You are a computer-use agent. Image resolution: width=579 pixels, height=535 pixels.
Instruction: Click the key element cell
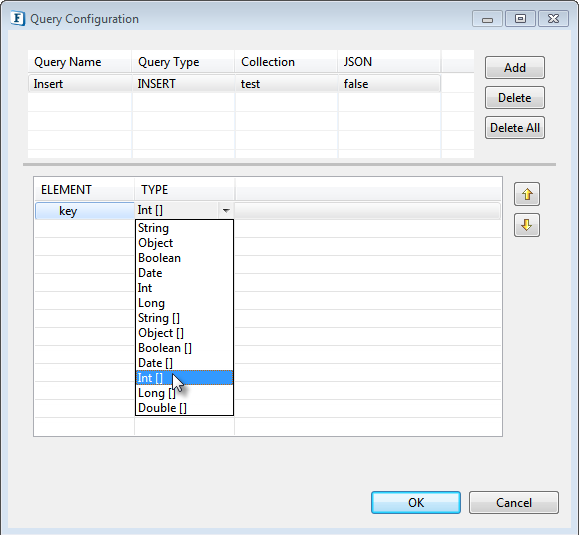click(85, 211)
